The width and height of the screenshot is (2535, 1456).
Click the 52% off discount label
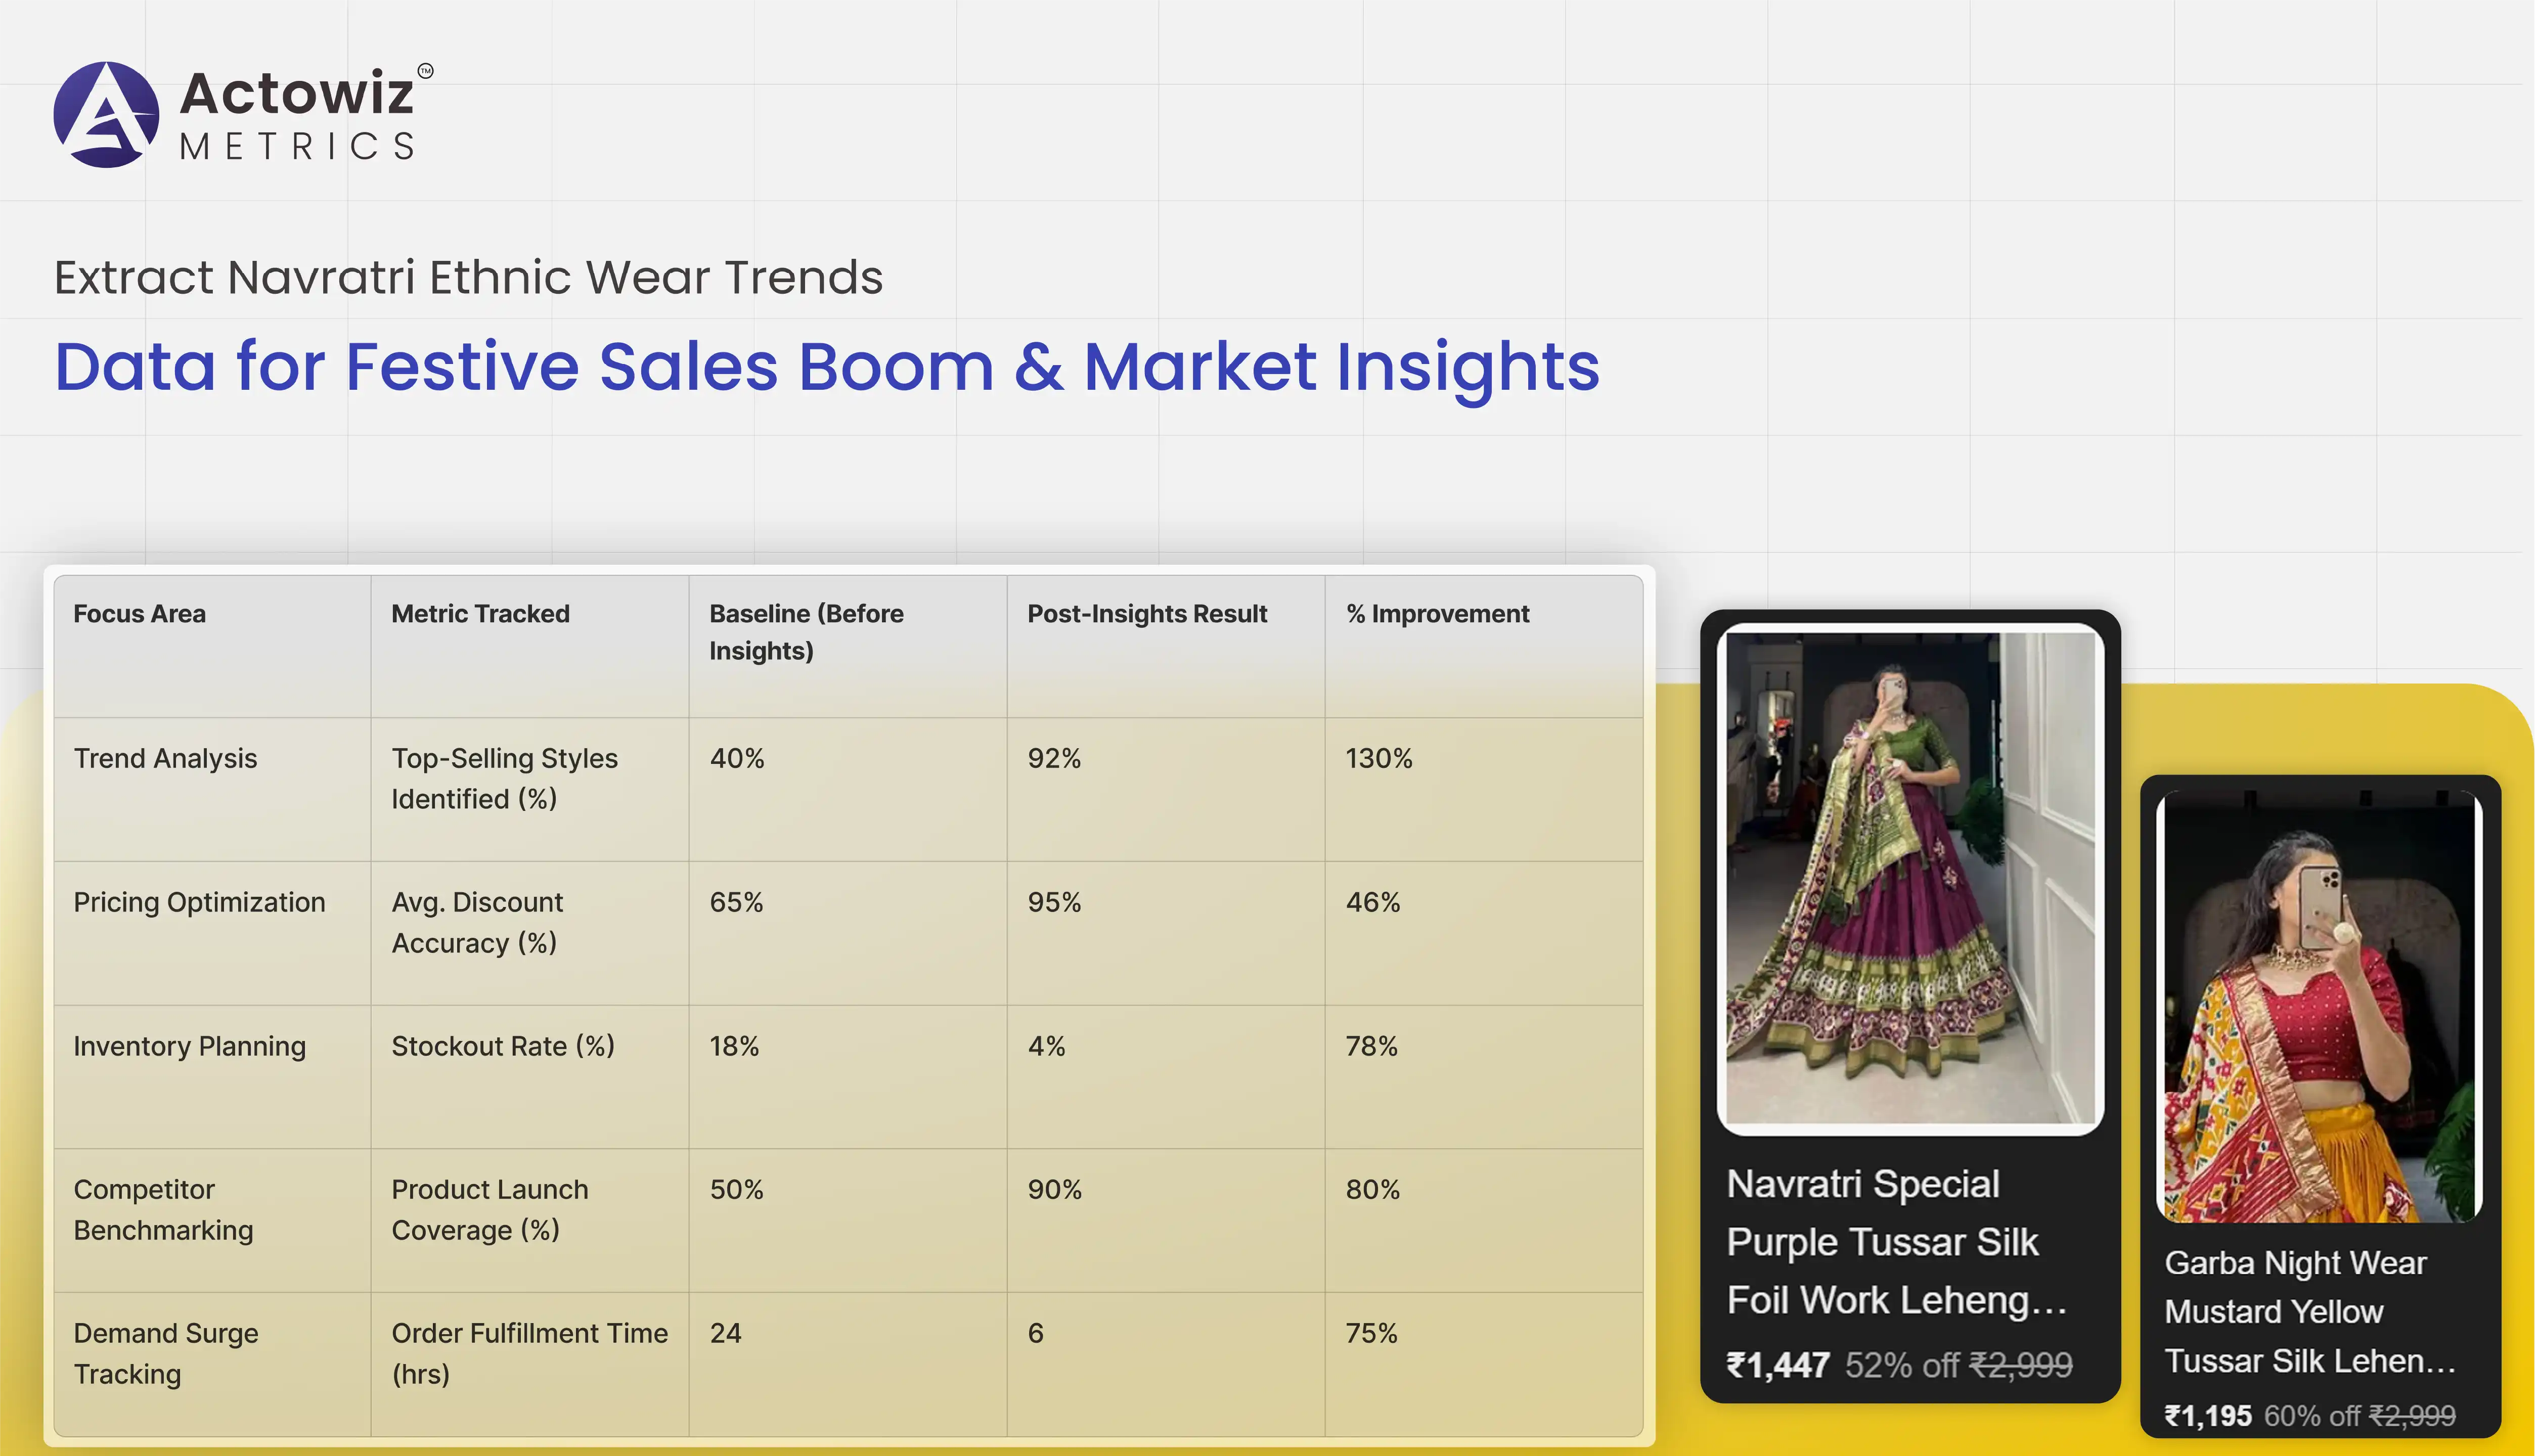click(1901, 1365)
